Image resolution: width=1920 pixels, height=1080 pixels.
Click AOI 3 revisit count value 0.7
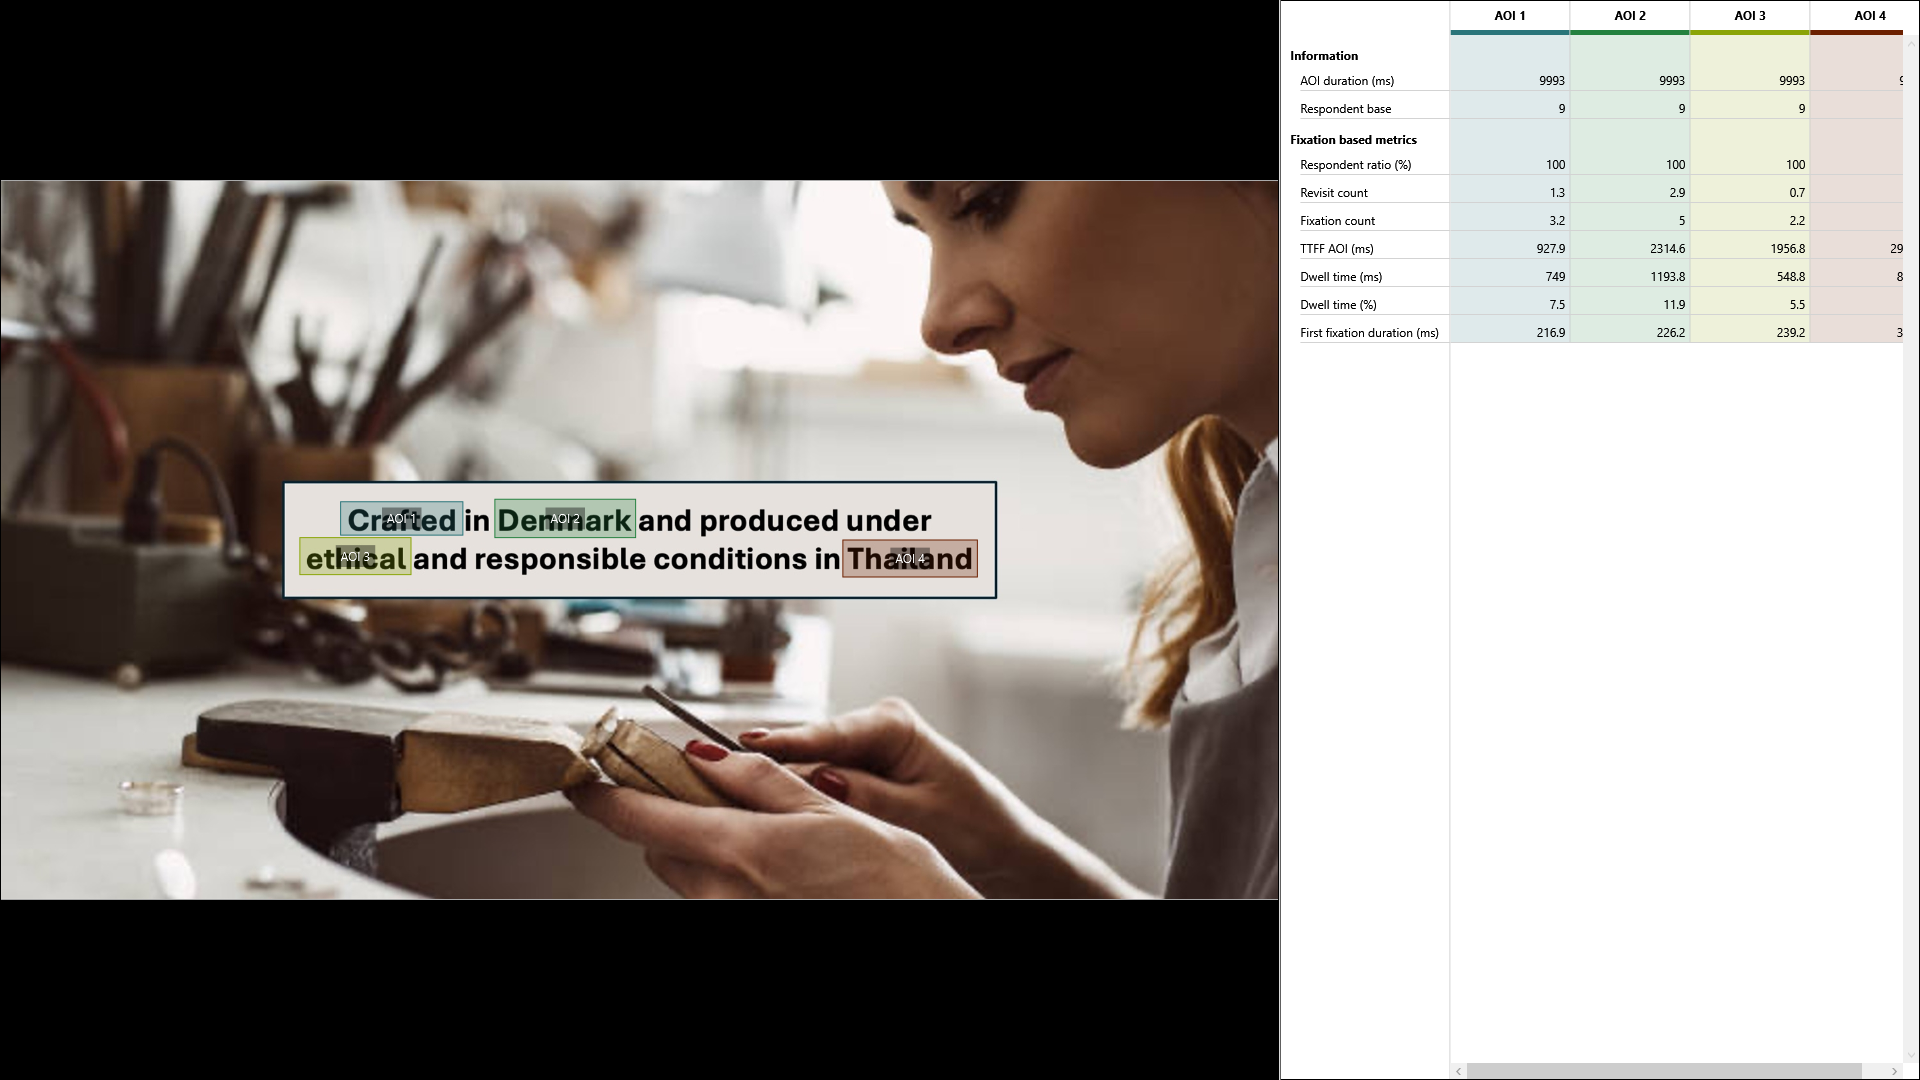[x=1797, y=193]
